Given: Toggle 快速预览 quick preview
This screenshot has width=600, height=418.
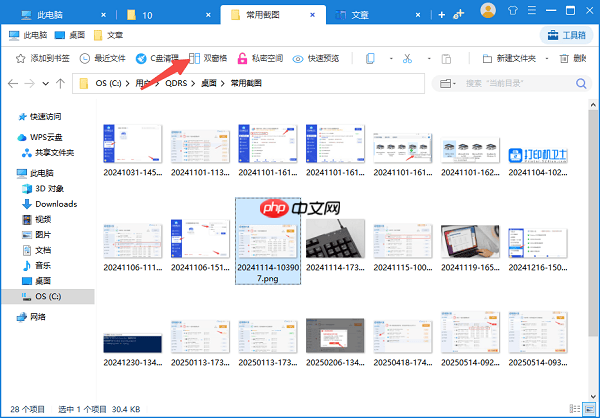Looking at the screenshot, I should pos(316,59).
